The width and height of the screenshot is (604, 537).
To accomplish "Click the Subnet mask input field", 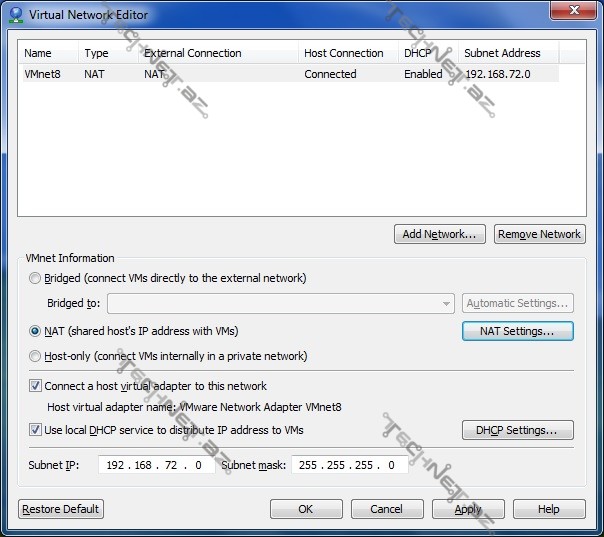I will click(350, 465).
